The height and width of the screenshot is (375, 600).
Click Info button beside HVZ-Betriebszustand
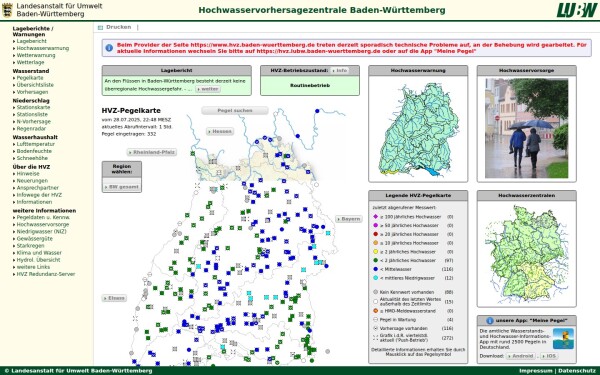tap(339, 71)
